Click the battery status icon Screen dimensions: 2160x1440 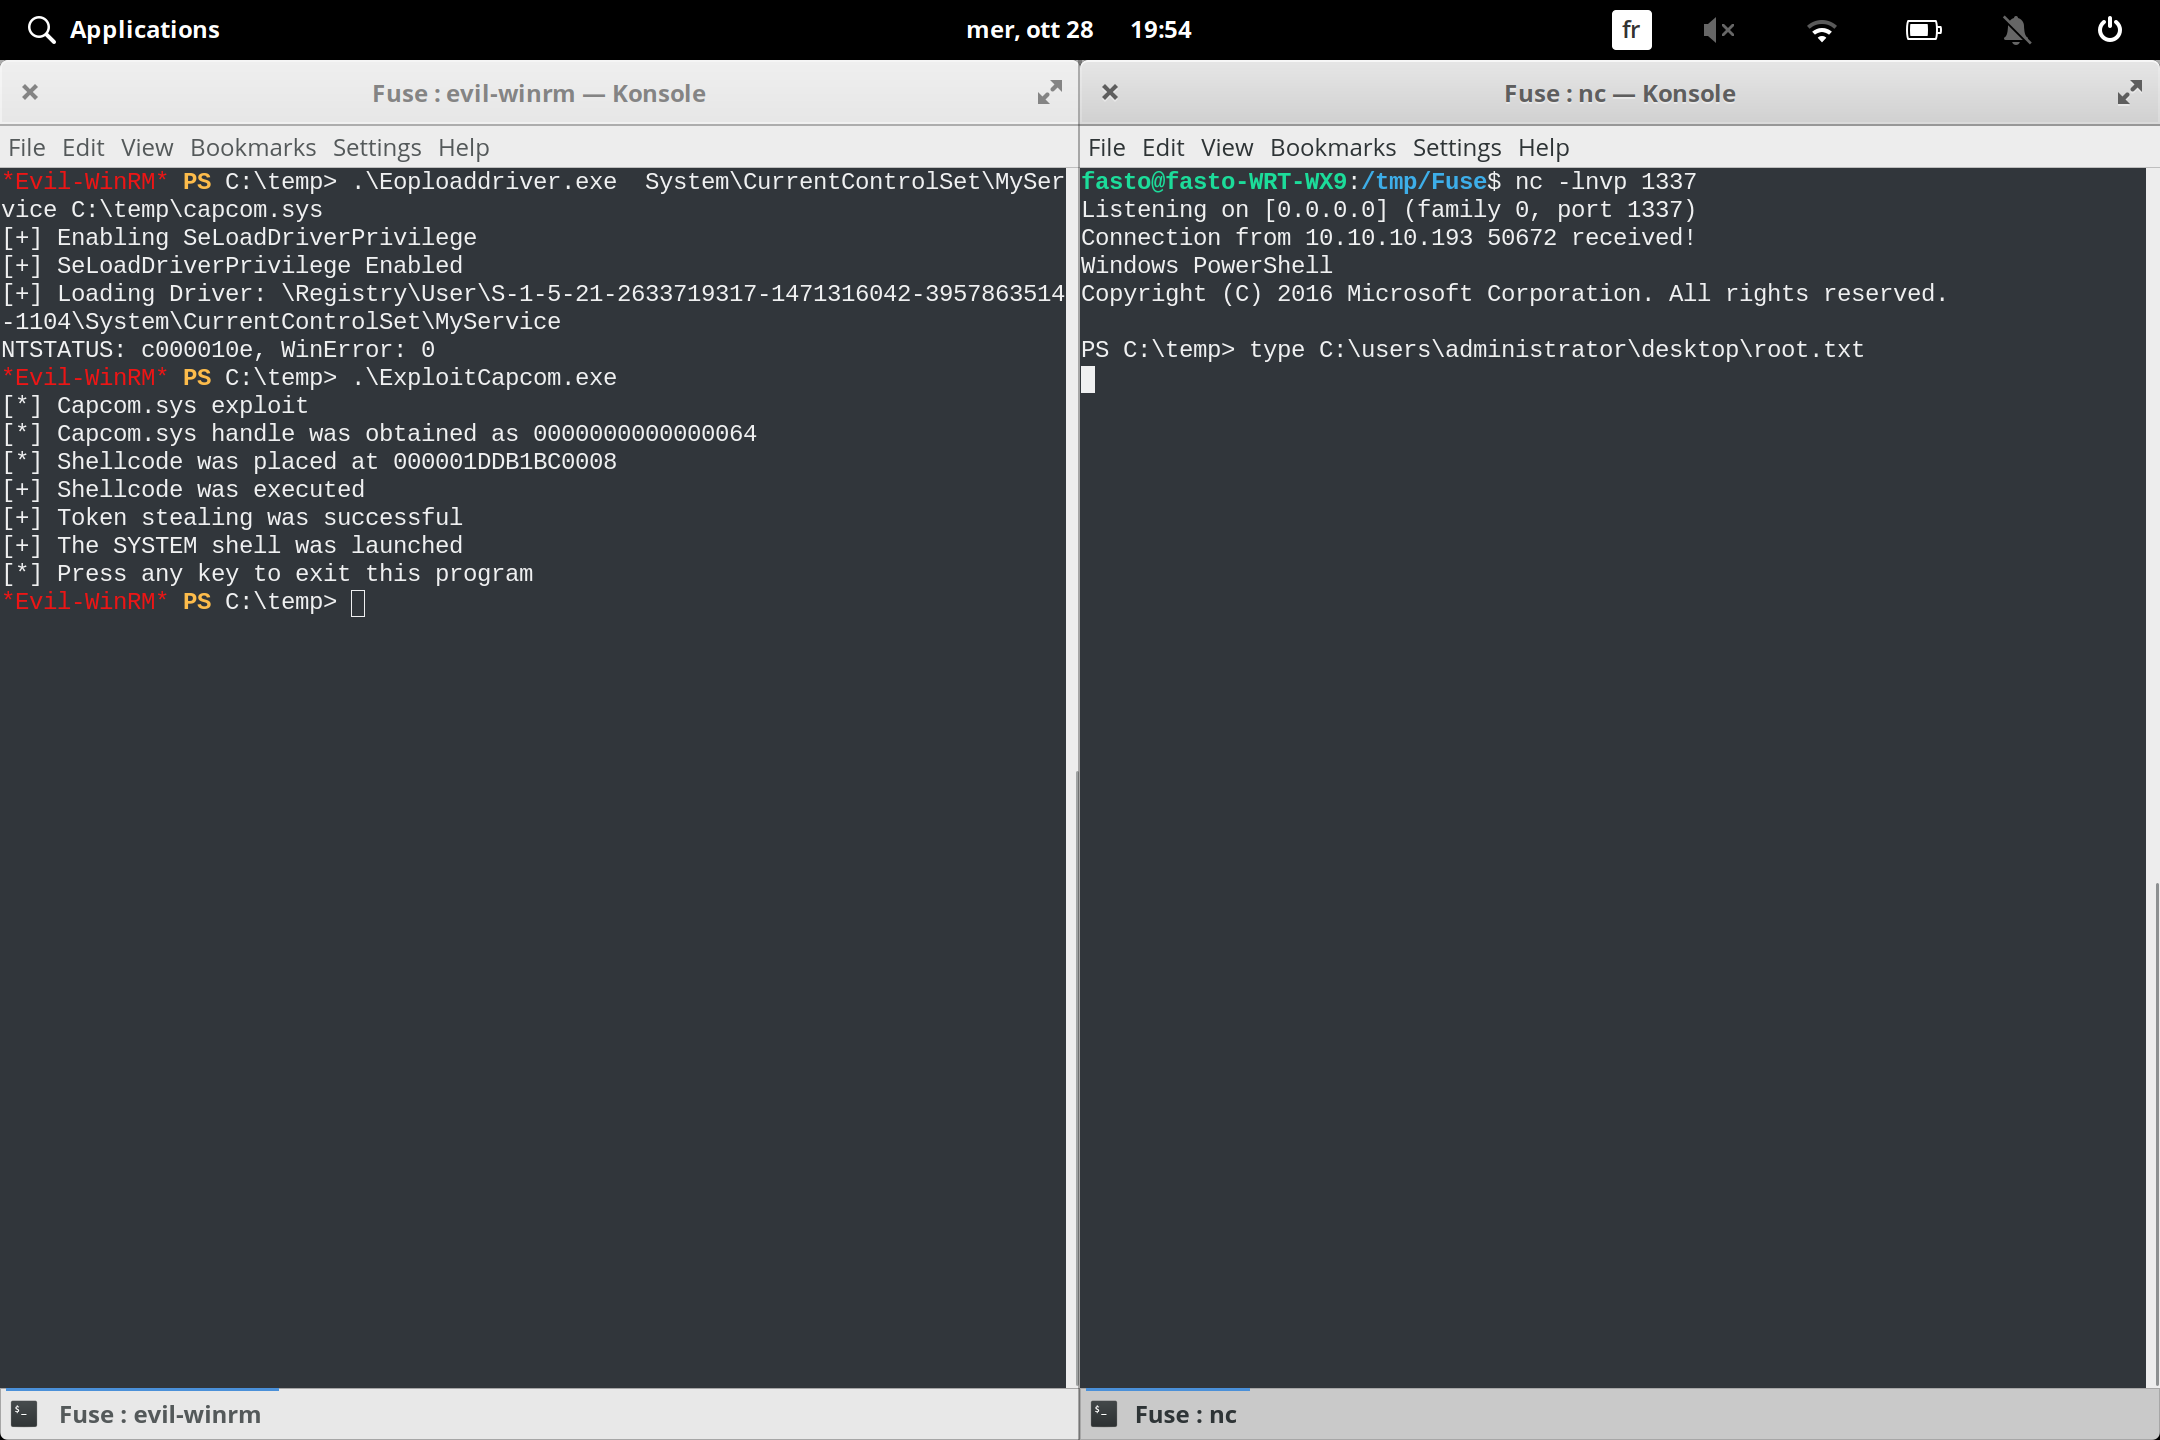pyautogui.click(x=1922, y=30)
